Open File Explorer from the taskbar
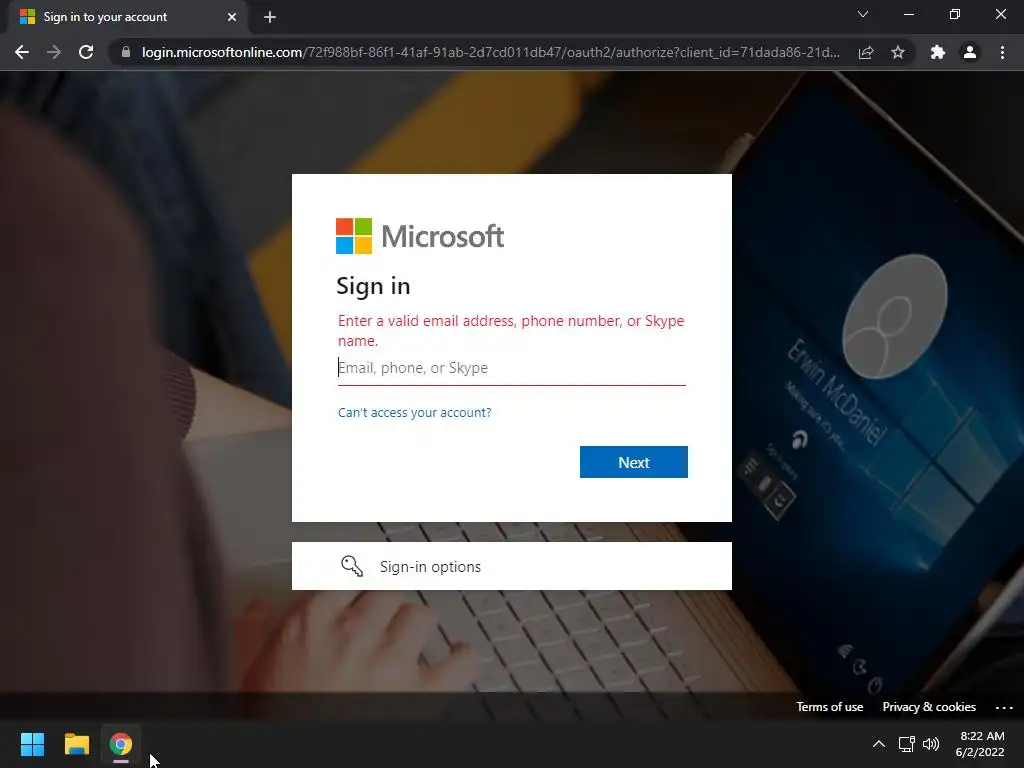Screen dimensions: 1024x768 click(76, 744)
